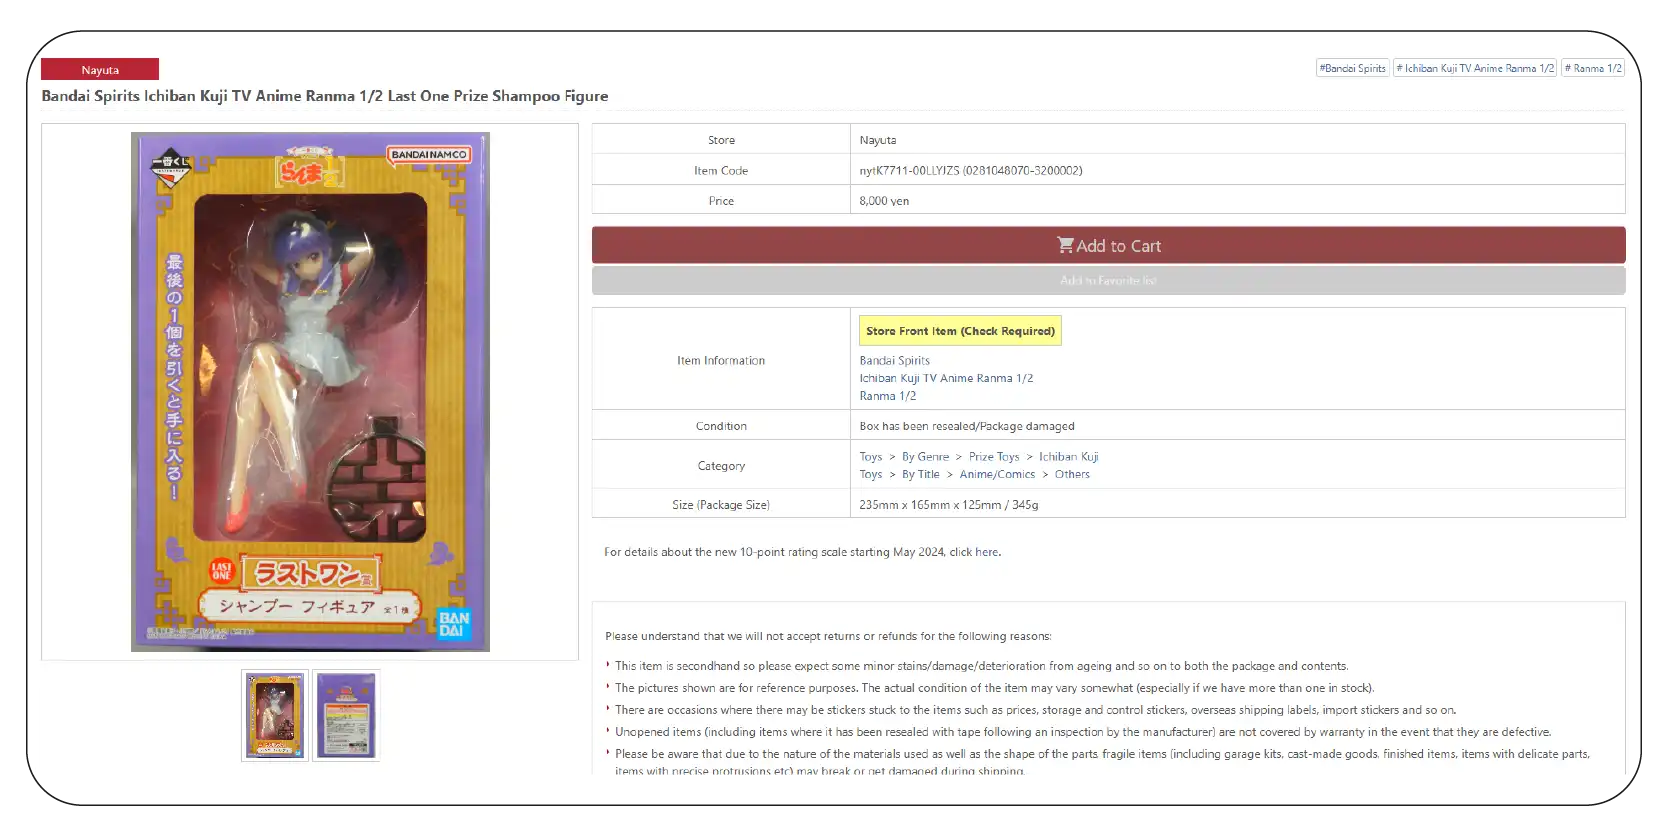Open the red Nayuta store badge
Screen dimensions: 1665x827
click(100, 70)
